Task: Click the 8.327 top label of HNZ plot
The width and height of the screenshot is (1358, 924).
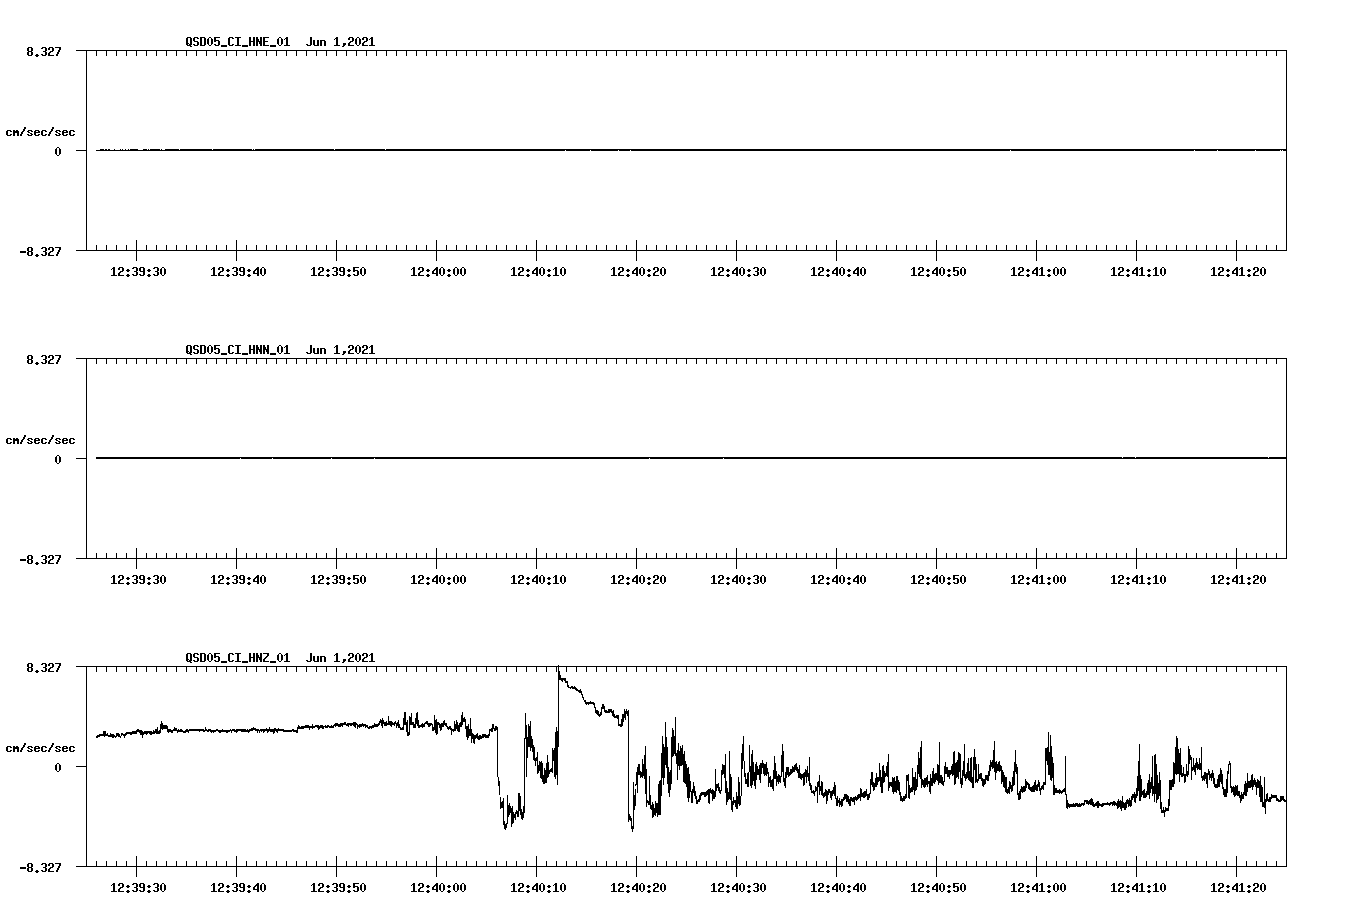Action: (x=44, y=667)
